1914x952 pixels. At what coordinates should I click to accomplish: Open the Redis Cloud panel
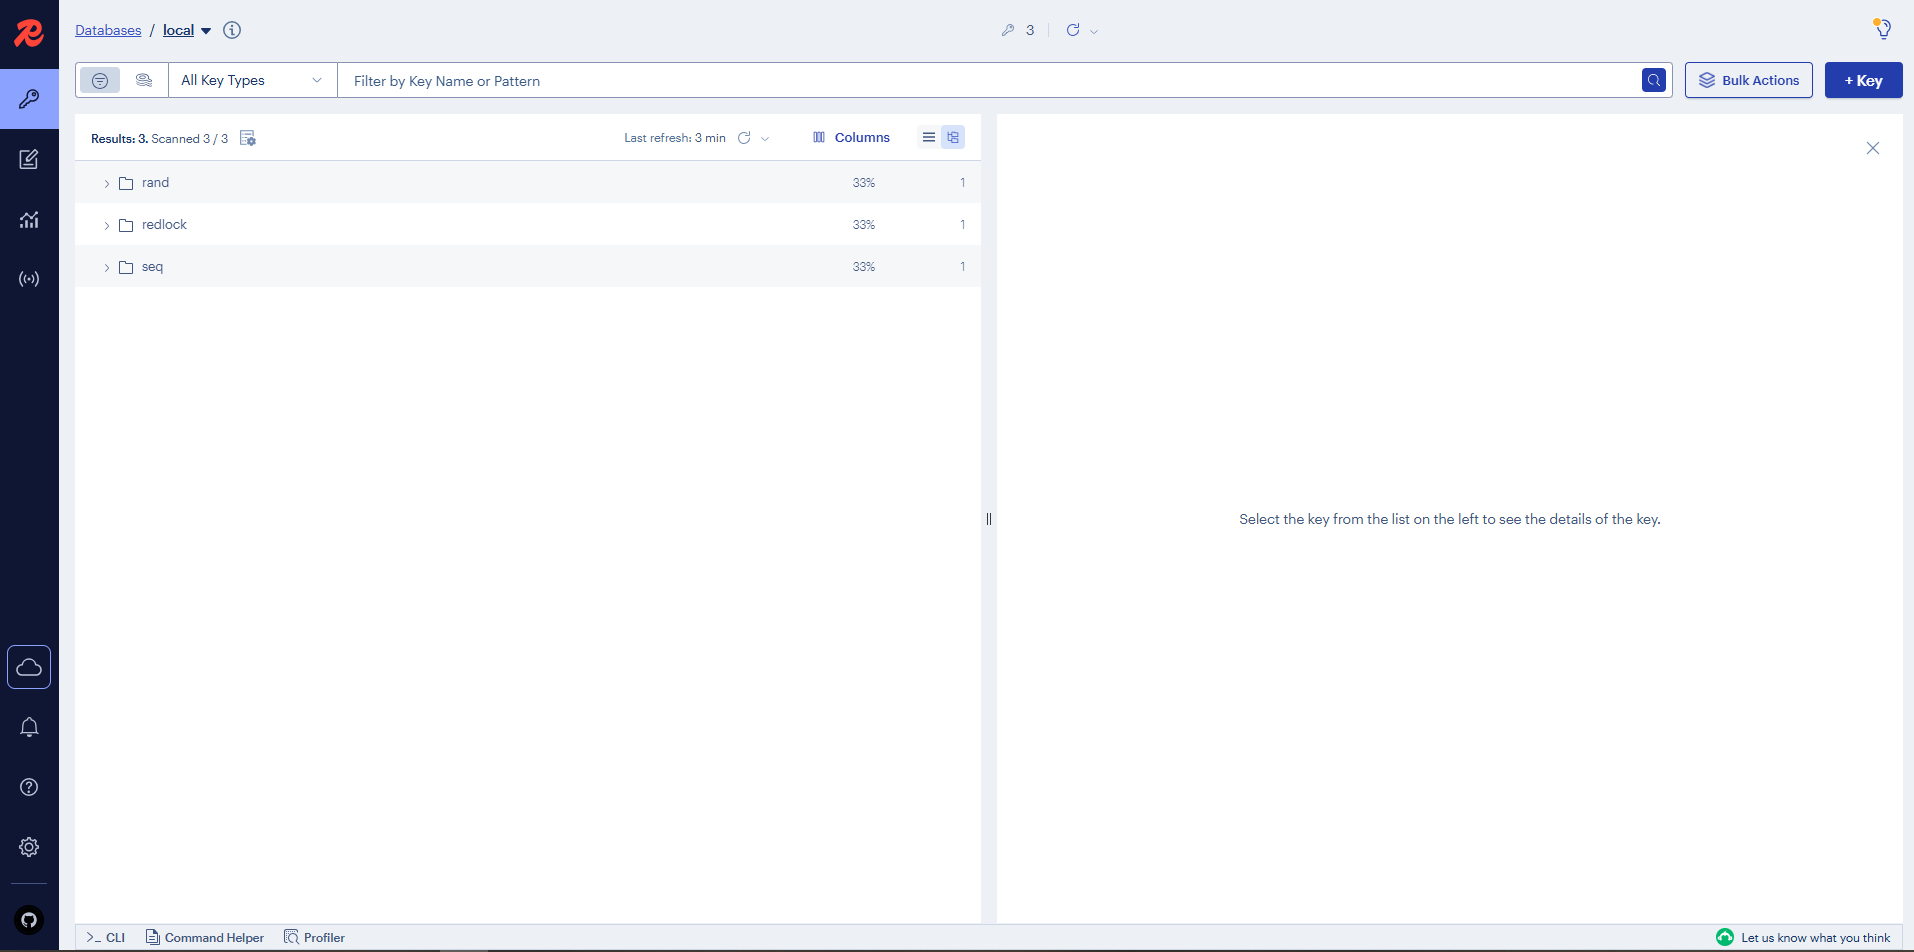coord(29,666)
